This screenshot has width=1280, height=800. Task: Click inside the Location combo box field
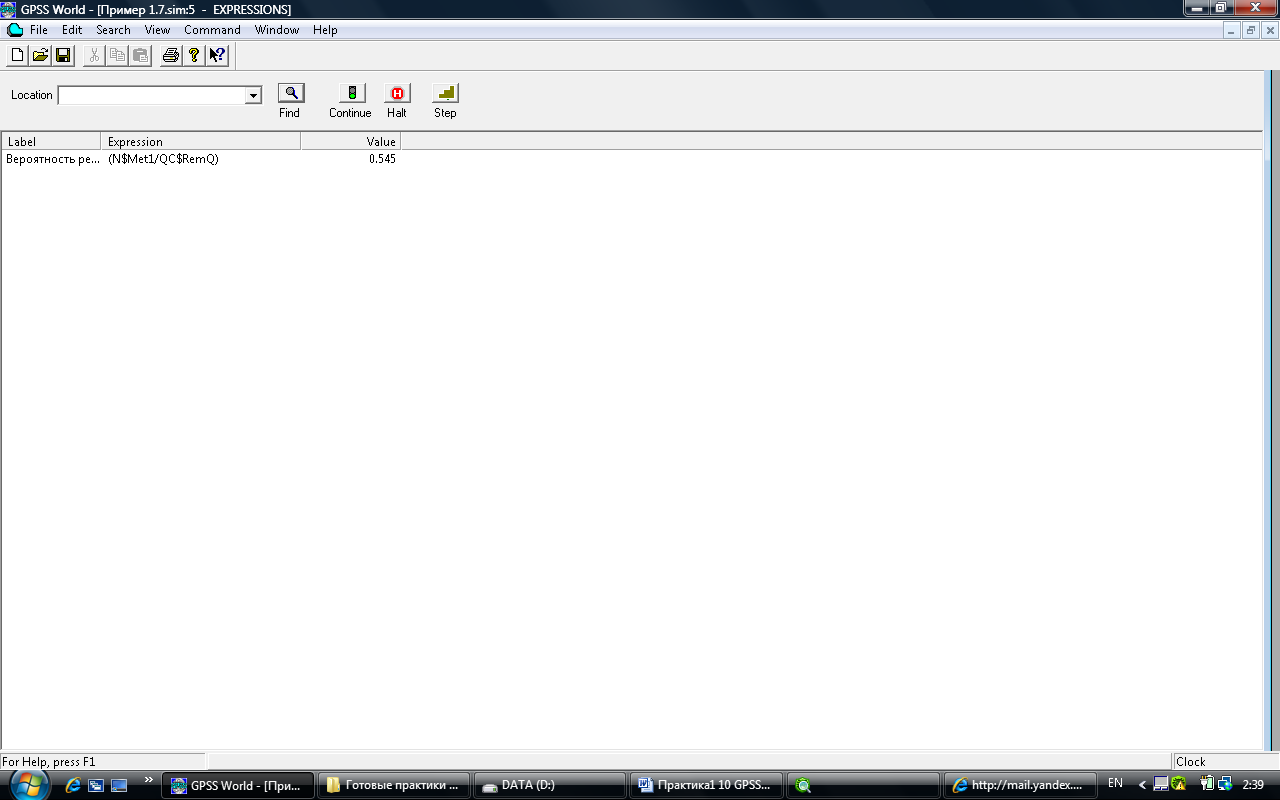pos(152,96)
